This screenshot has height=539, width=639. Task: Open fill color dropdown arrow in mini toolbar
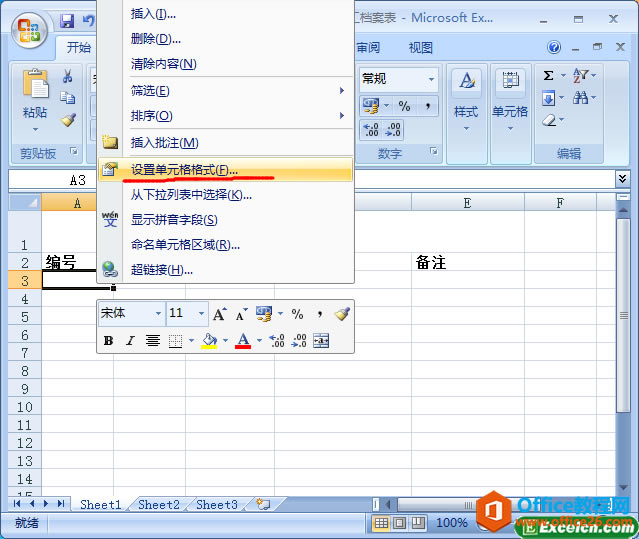(225, 341)
